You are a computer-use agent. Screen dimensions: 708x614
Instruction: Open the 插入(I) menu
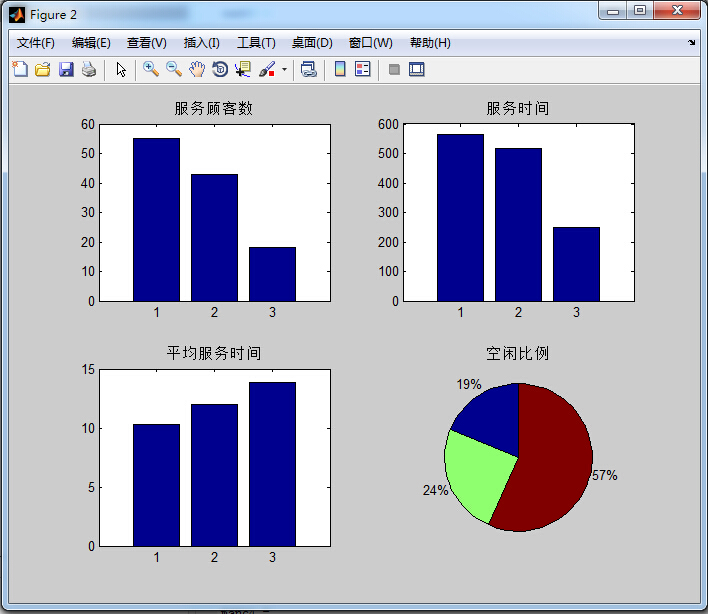201,43
